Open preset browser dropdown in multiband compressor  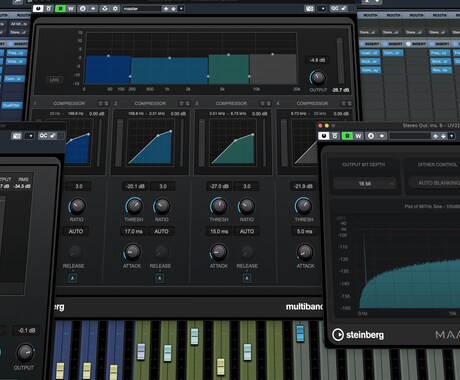[181, 8]
